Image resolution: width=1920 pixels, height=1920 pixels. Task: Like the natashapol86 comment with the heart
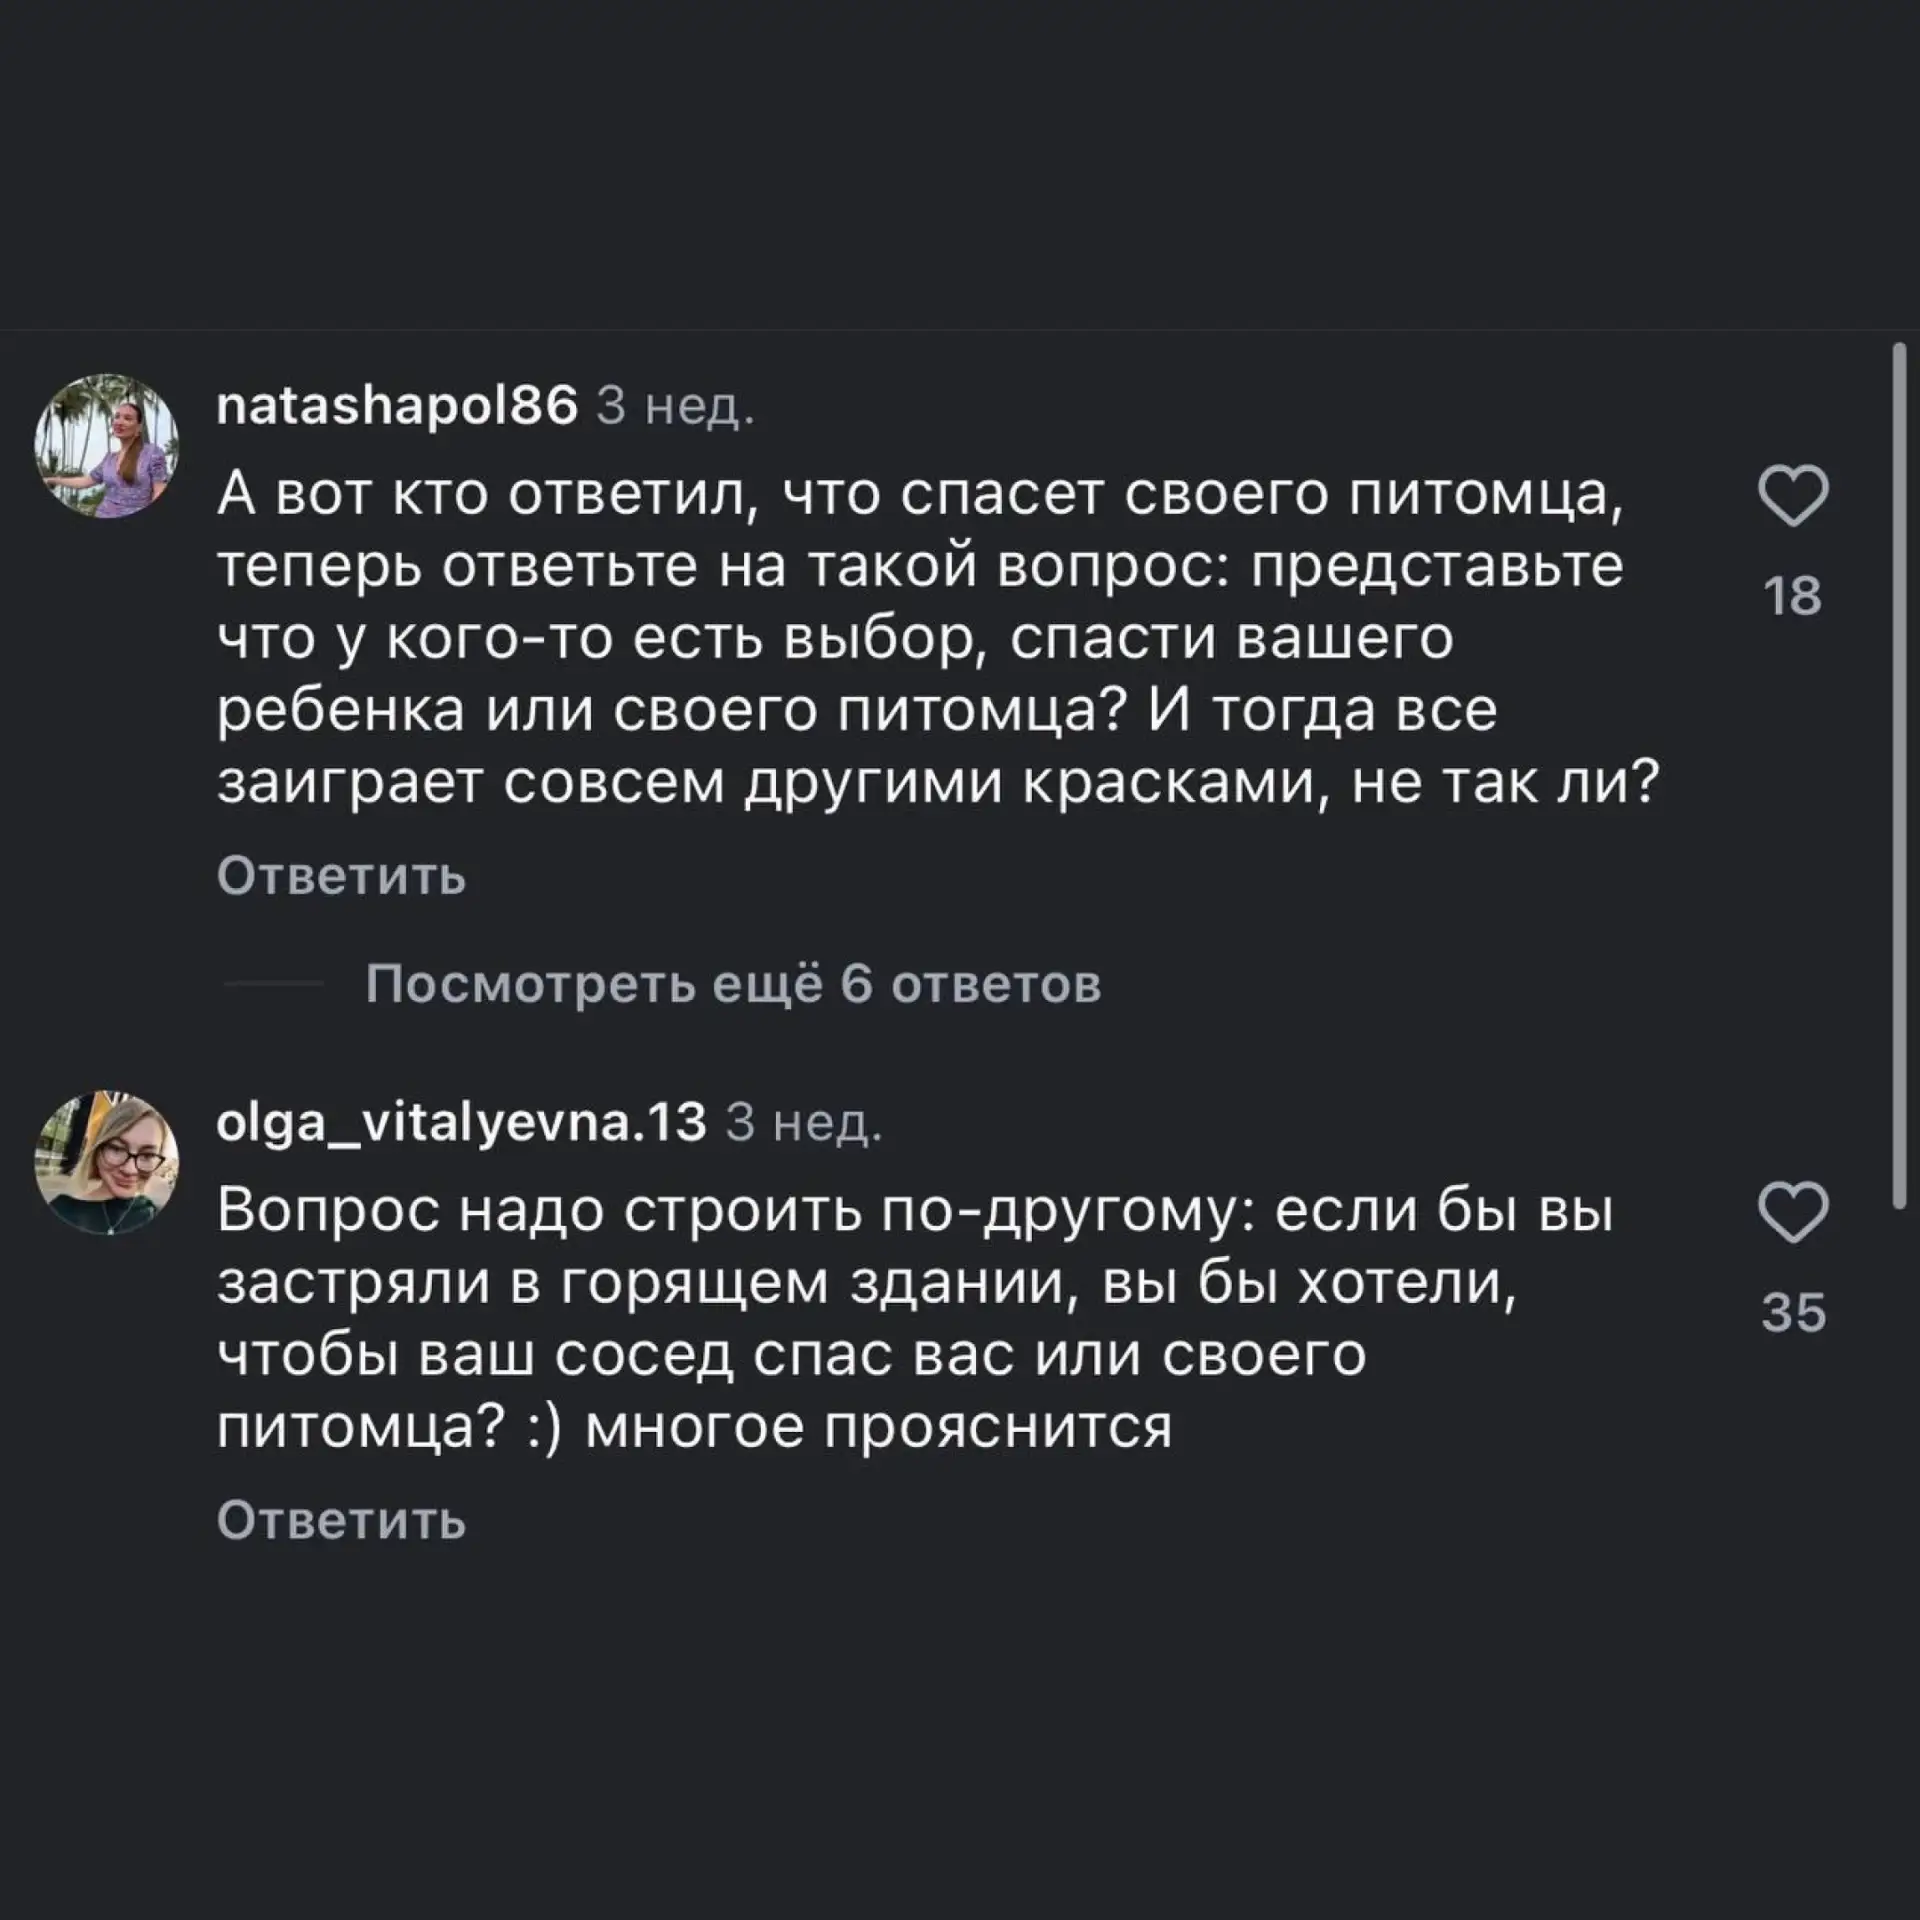[1793, 496]
